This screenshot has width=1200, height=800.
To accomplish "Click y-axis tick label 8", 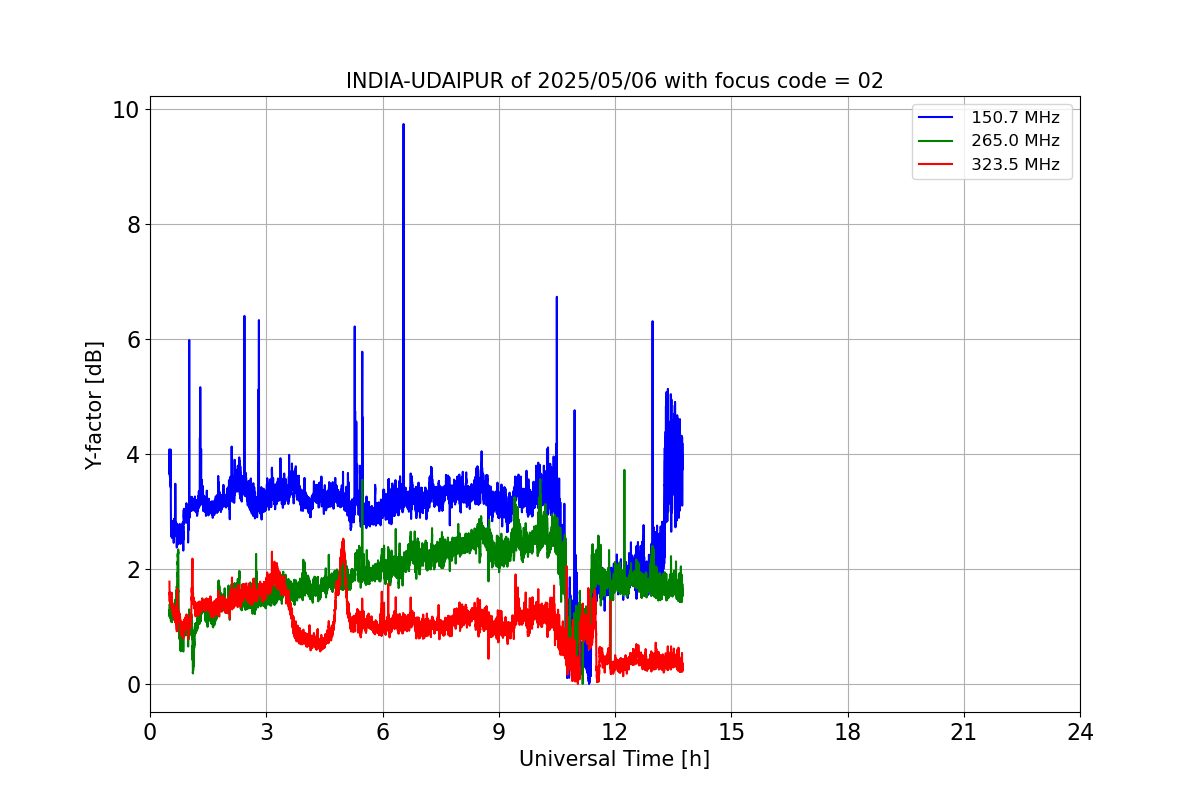I will point(133,224).
